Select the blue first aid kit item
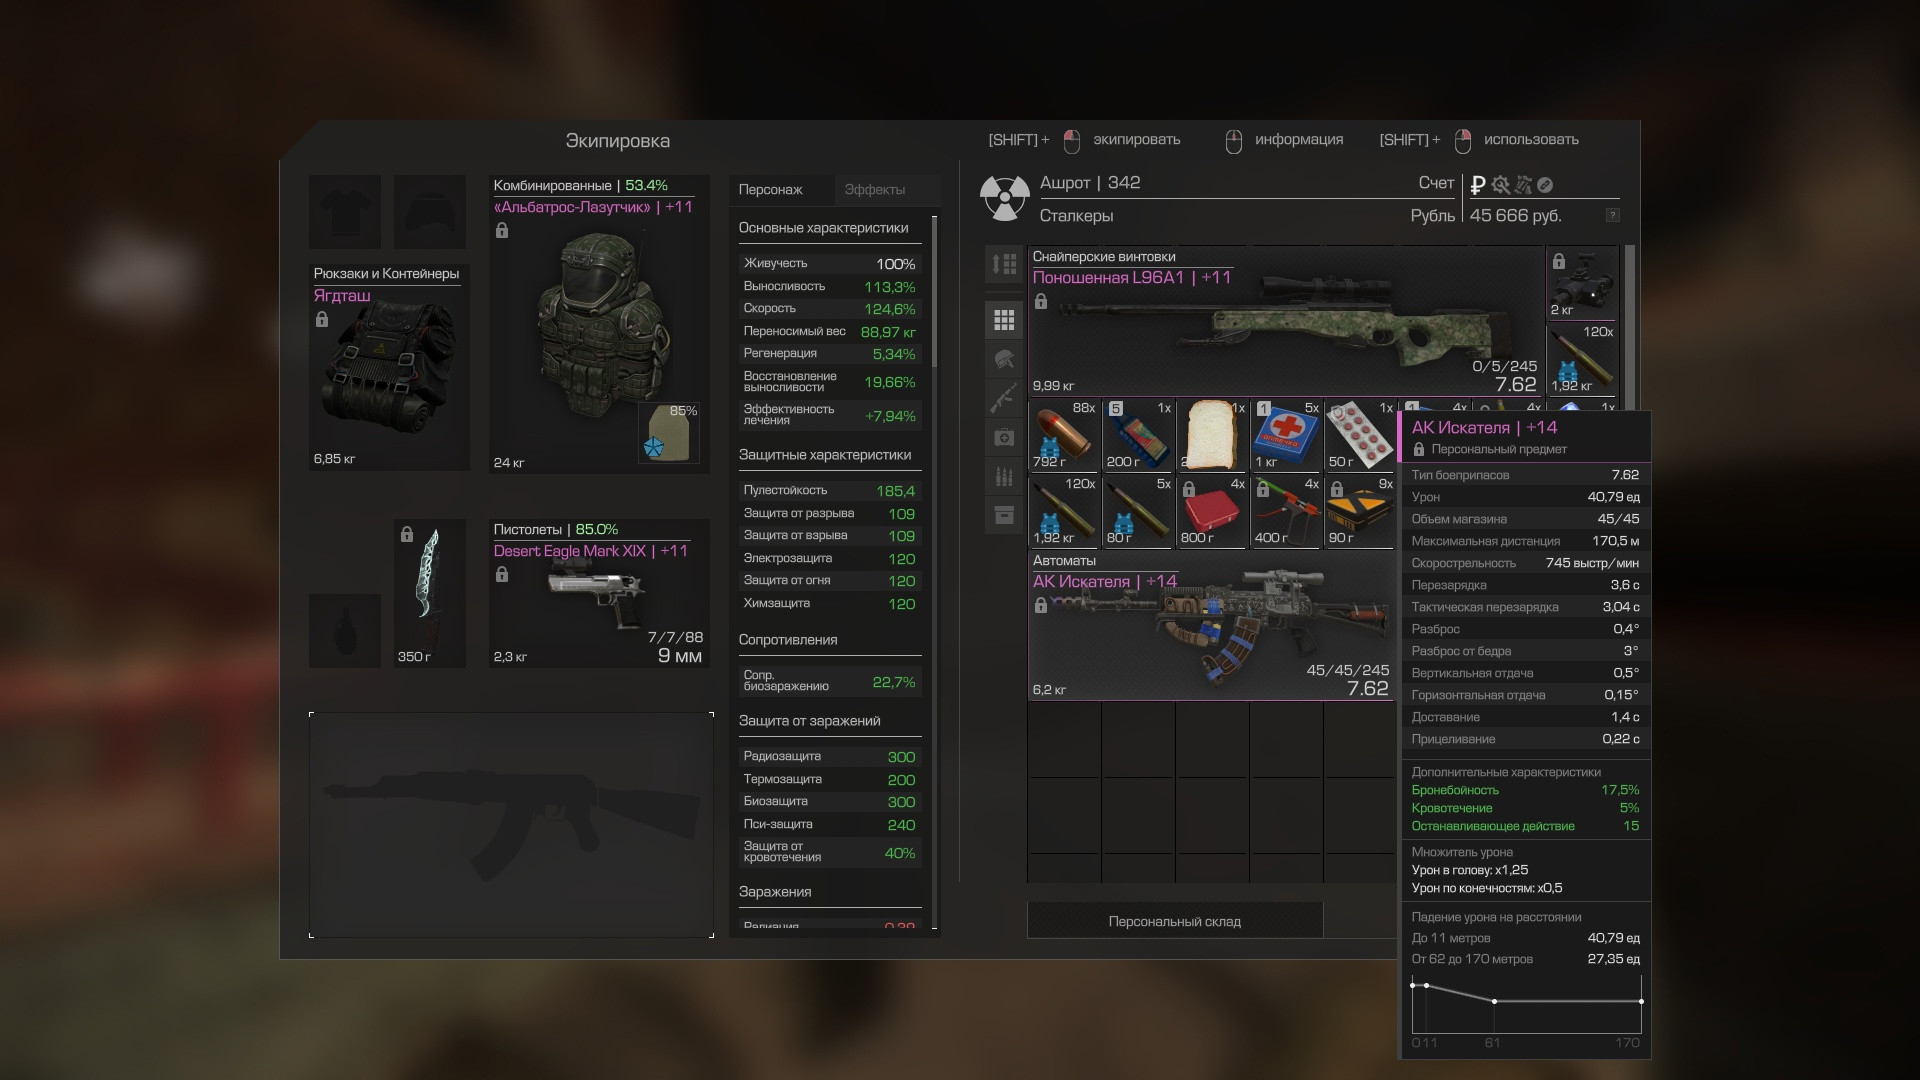The height and width of the screenshot is (1080, 1920). click(1286, 435)
